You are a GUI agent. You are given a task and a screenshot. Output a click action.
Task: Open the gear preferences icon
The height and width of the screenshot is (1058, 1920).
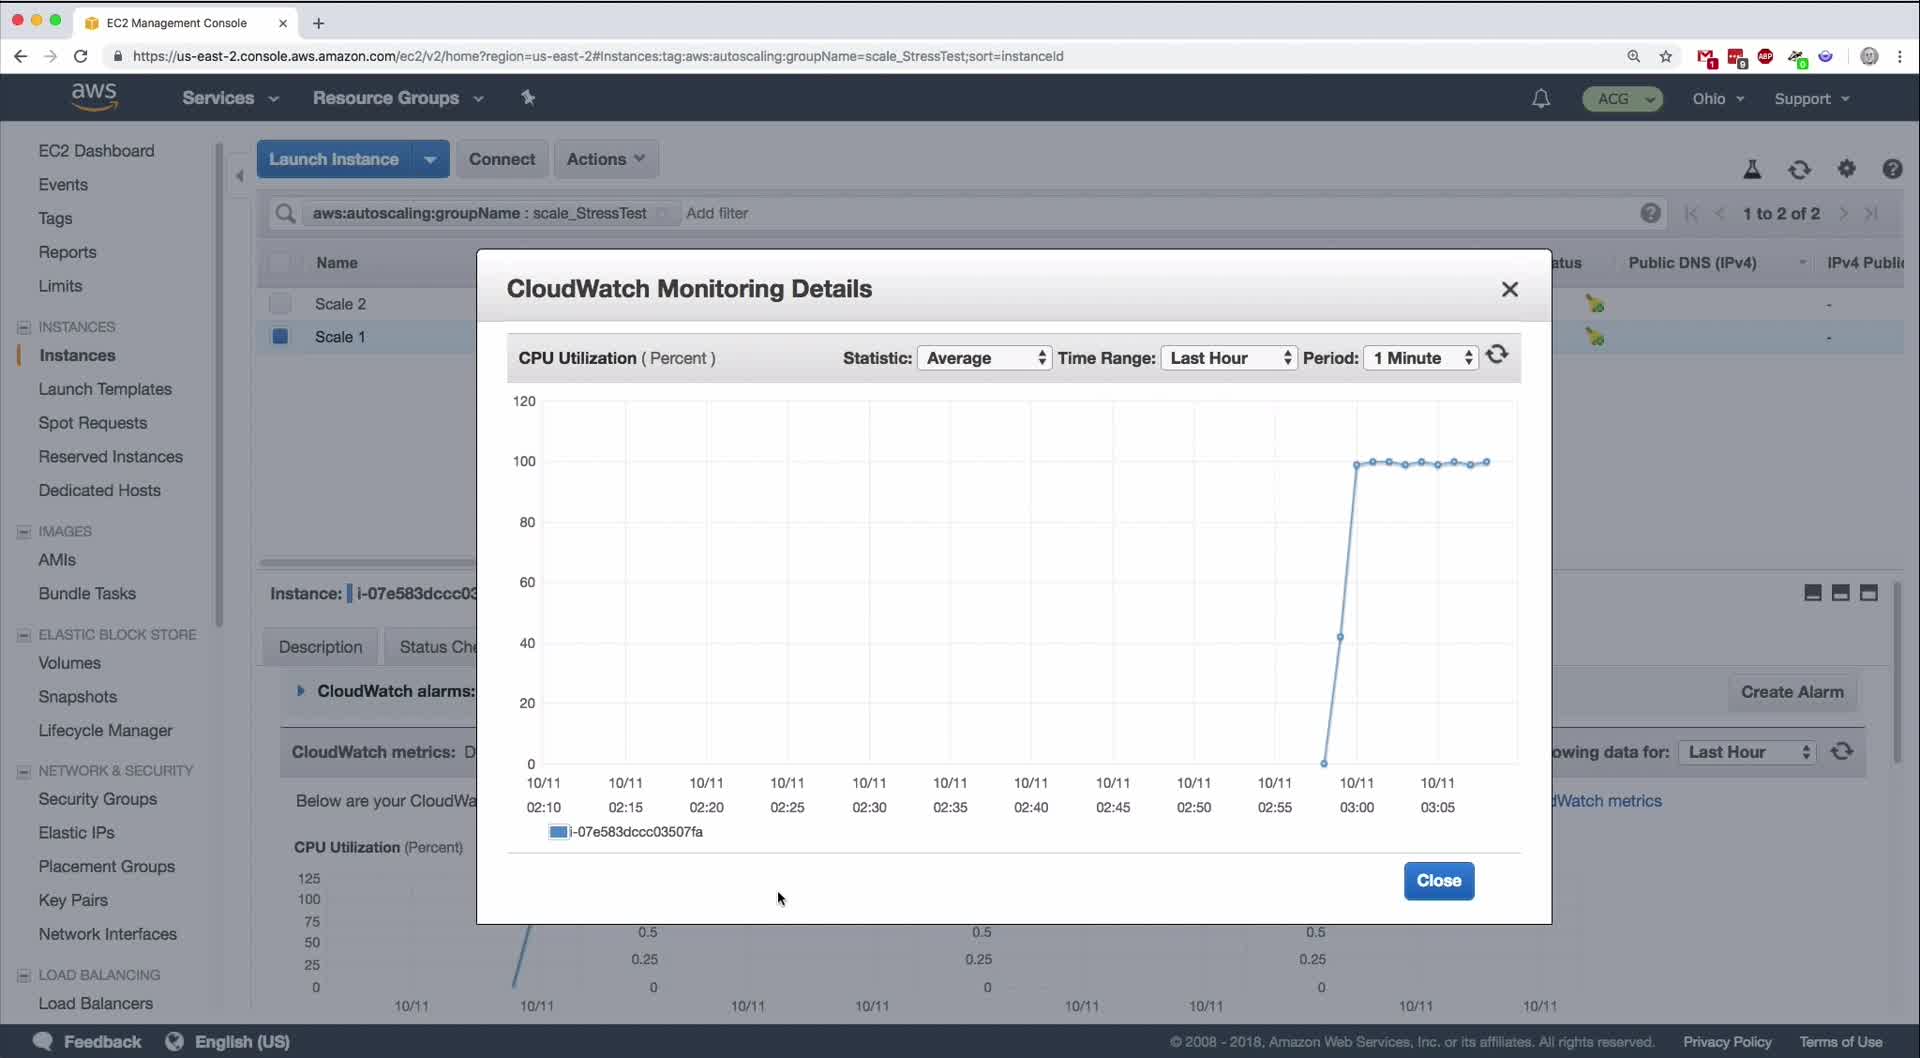coord(1846,169)
